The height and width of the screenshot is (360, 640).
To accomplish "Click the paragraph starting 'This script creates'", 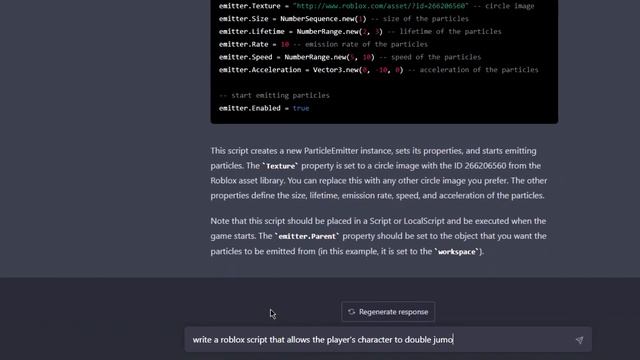I will (379, 173).
